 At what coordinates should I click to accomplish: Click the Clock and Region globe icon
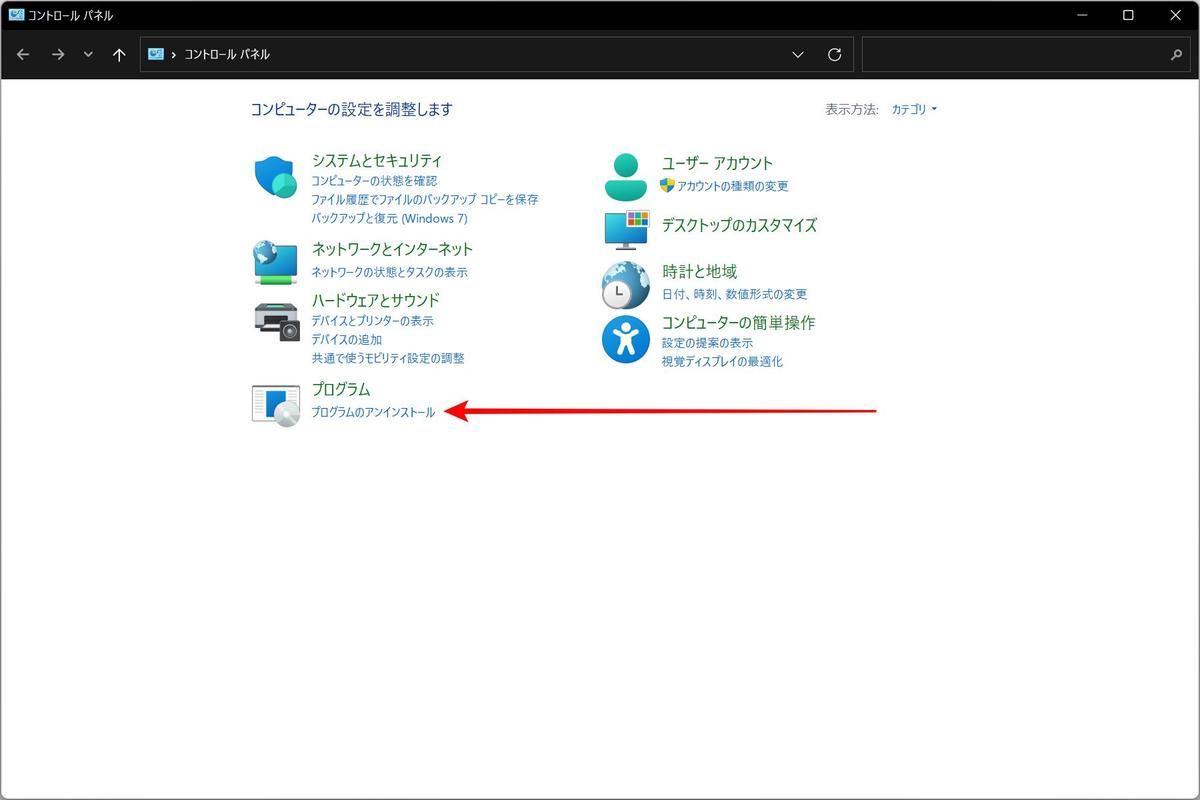626,285
